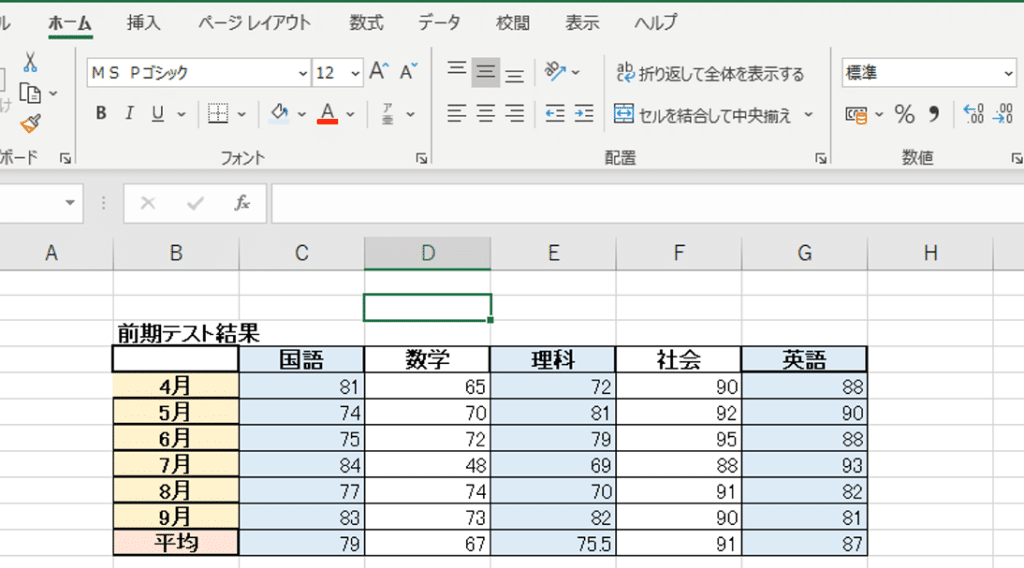
Task: Click the formula confirm checkmark
Action: [x=195, y=203]
